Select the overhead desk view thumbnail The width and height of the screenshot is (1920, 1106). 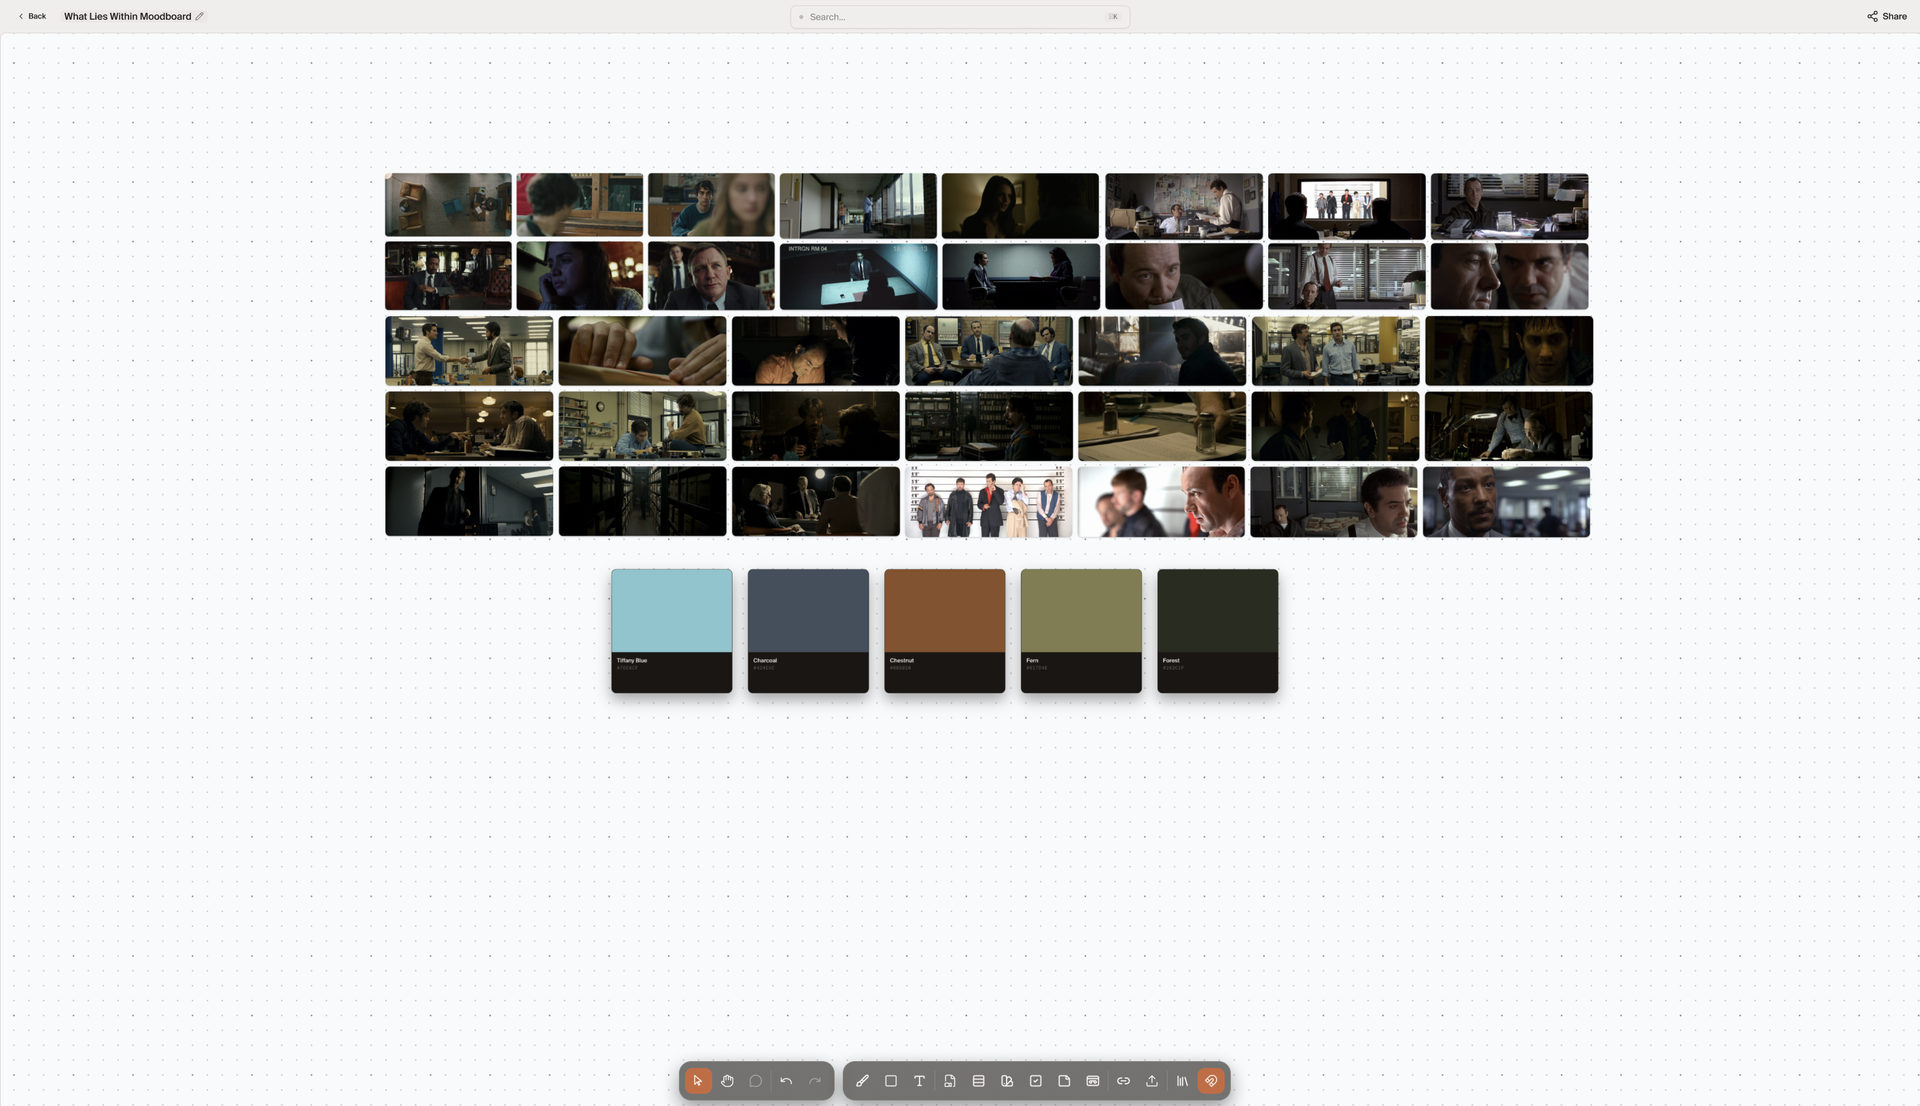[x=448, y=205]
